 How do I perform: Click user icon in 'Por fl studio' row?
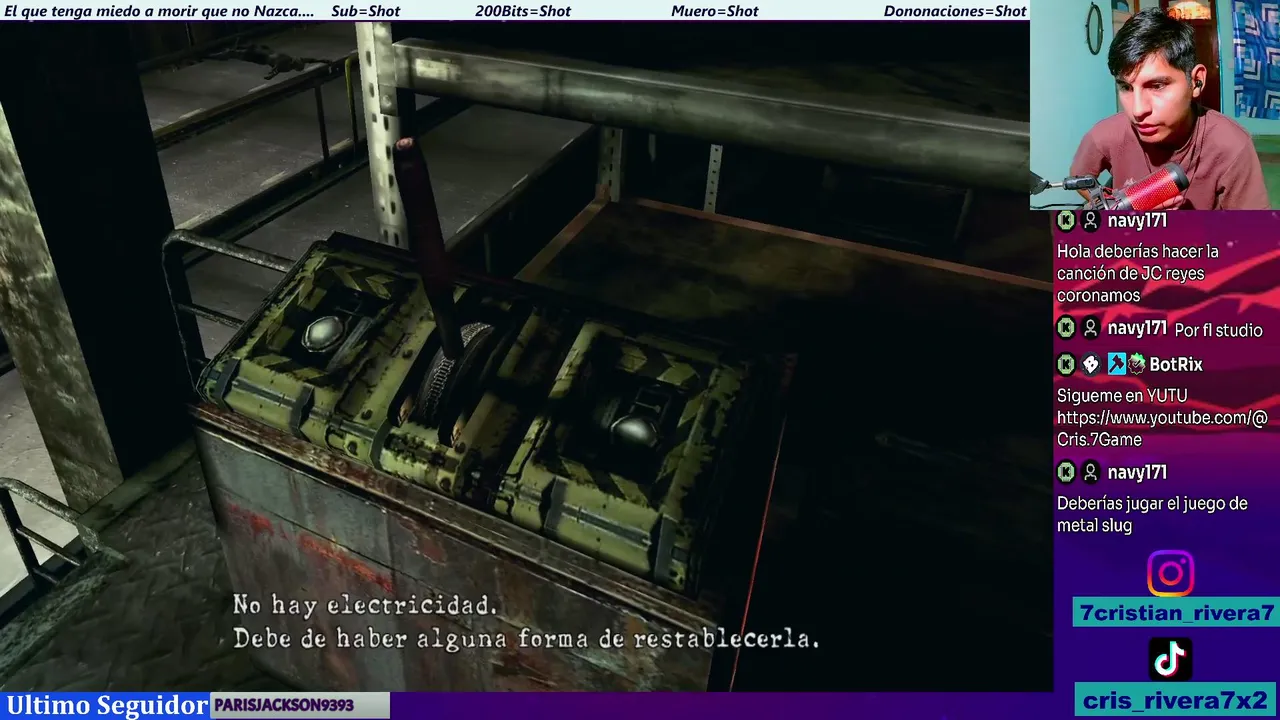[x=1091, y=328]
